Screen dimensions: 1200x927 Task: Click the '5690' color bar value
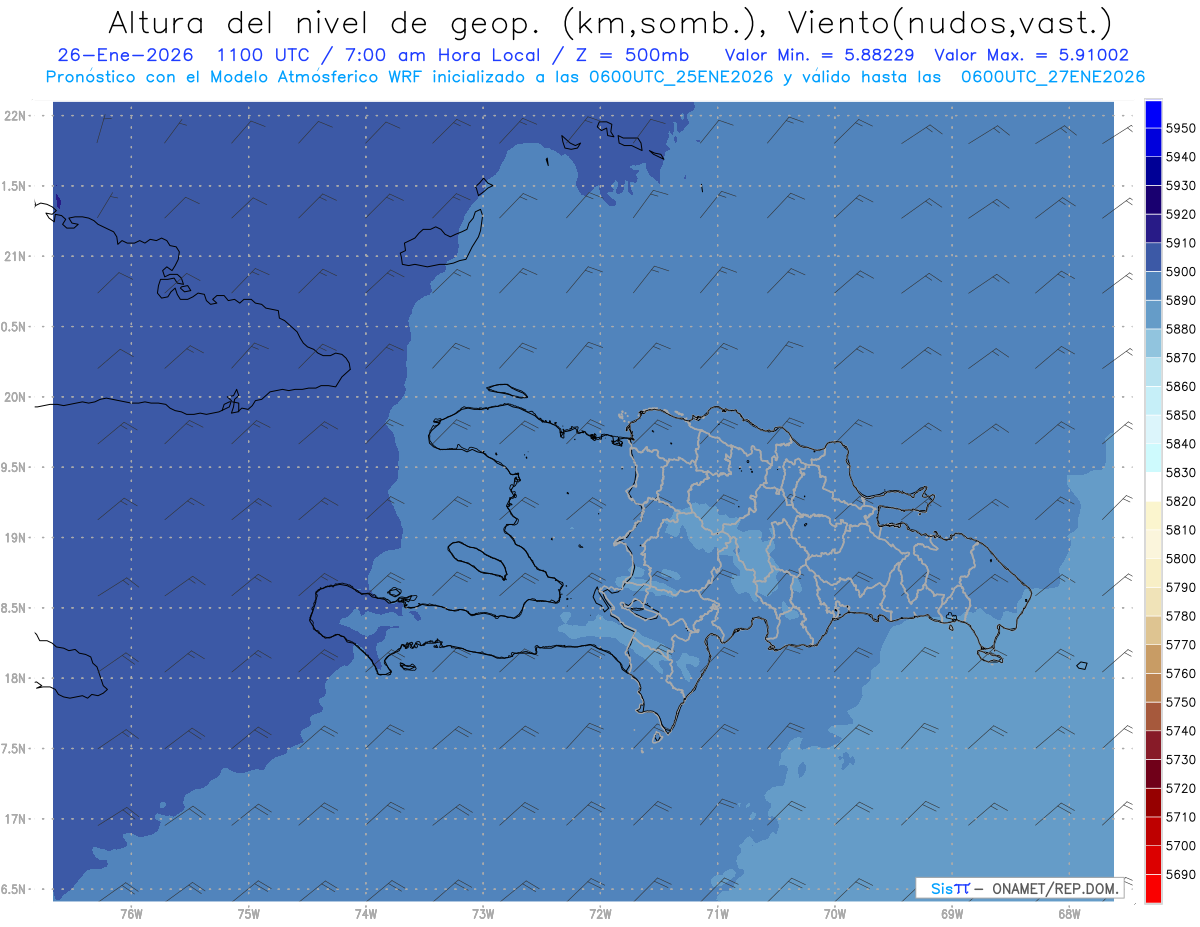pos(1181,874)
